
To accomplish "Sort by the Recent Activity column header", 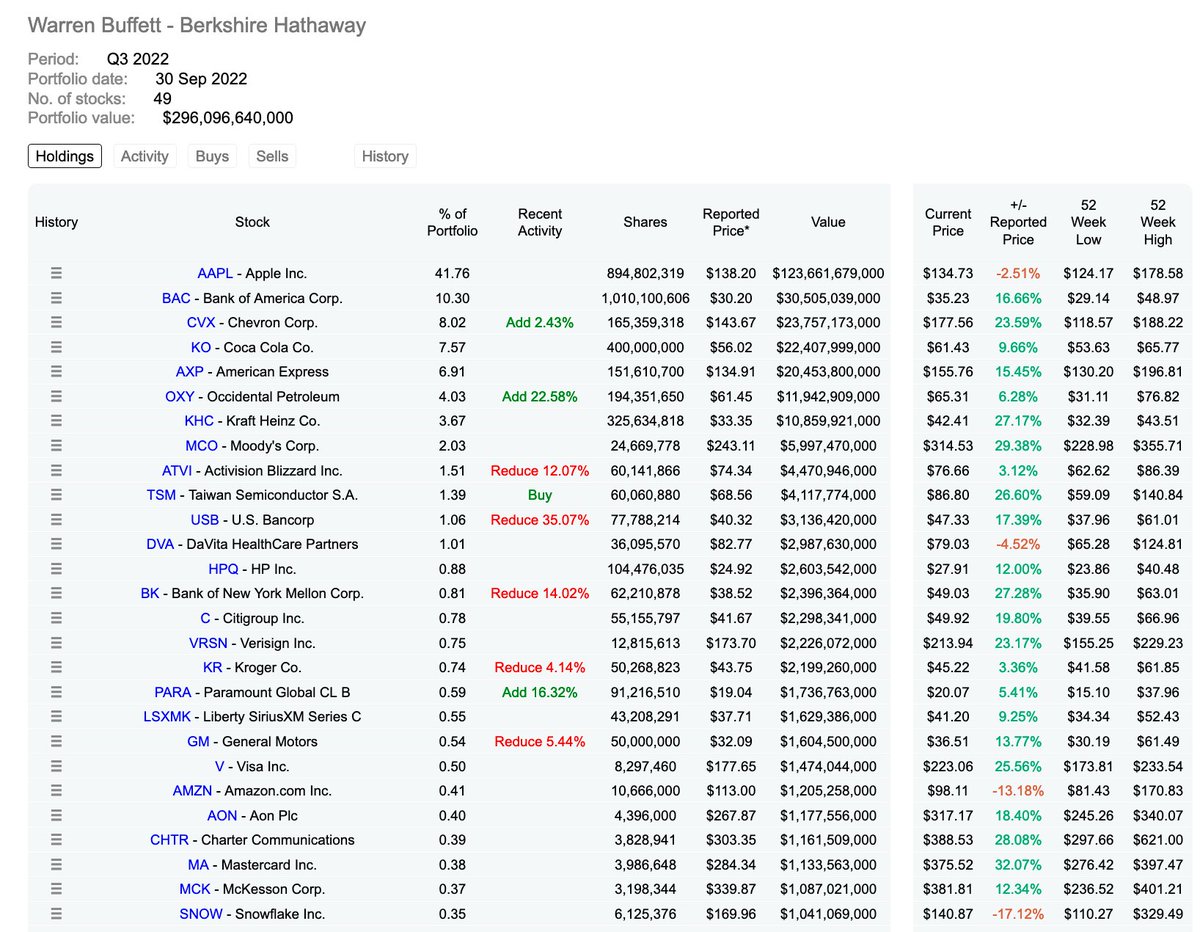I will coord(540,222).
